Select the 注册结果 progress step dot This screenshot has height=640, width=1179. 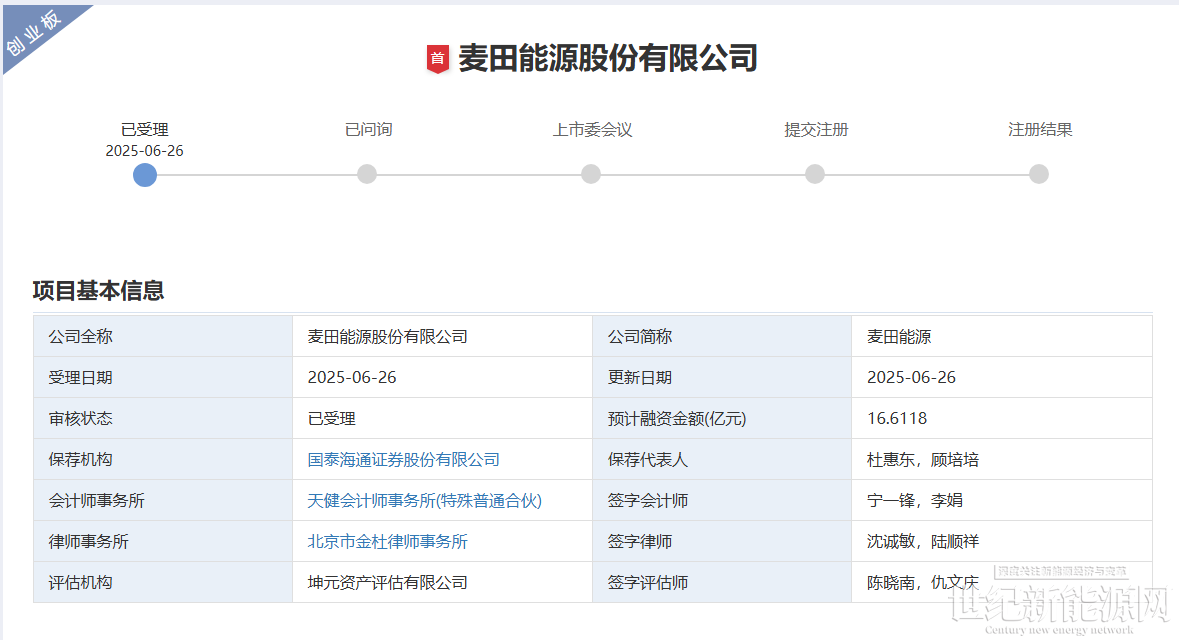tap(1039, 174)
